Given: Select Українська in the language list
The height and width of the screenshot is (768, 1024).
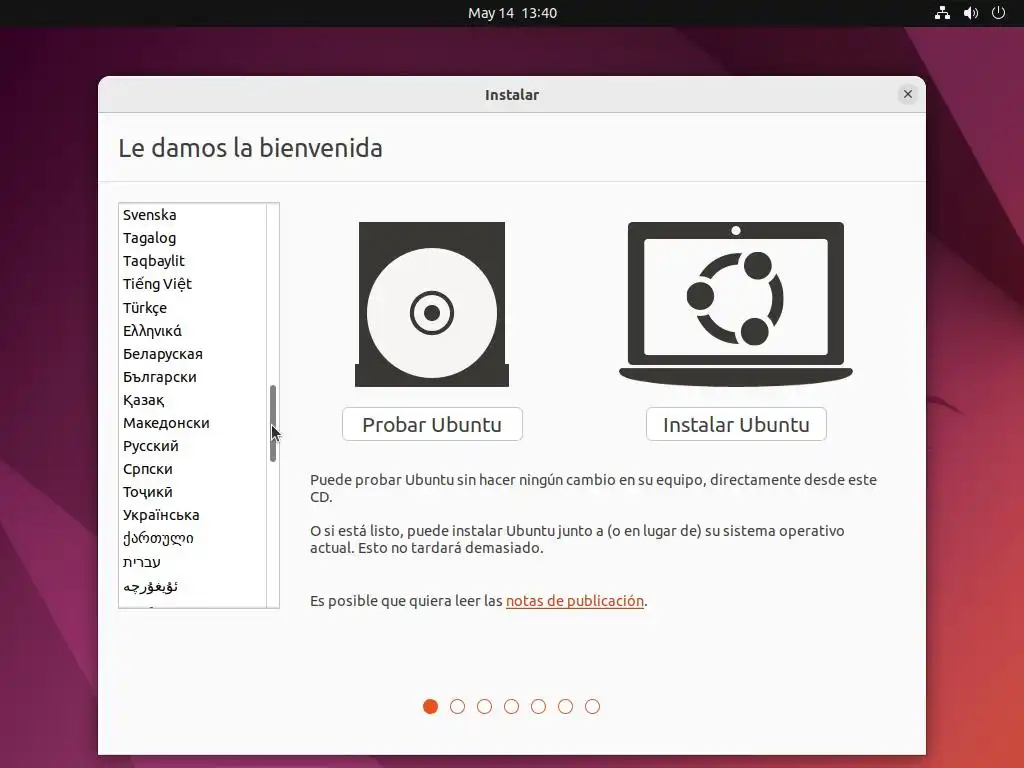Looking at the screenshot, I should click(193, 515).
